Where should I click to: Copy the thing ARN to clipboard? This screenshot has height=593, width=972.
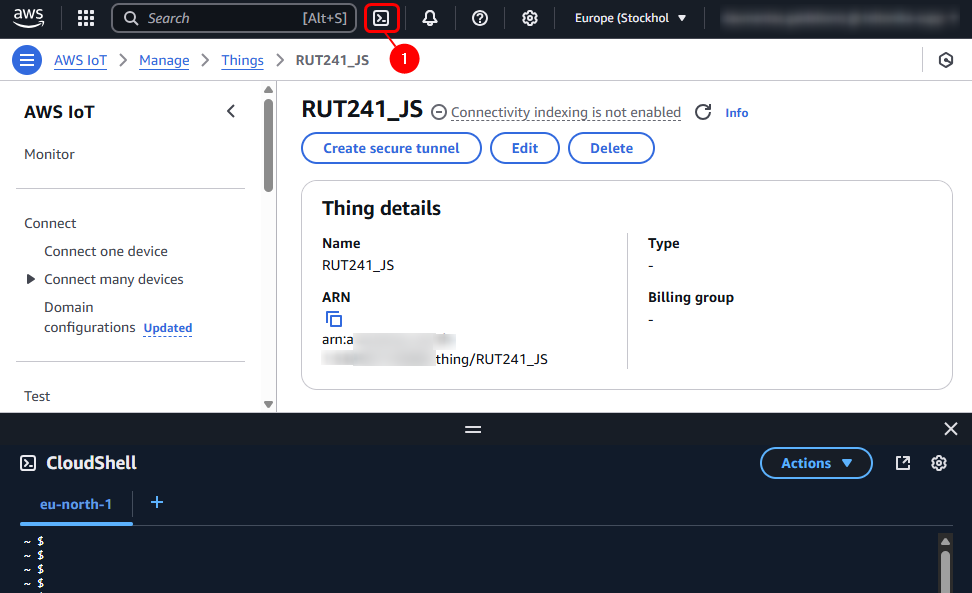(334, 319)
